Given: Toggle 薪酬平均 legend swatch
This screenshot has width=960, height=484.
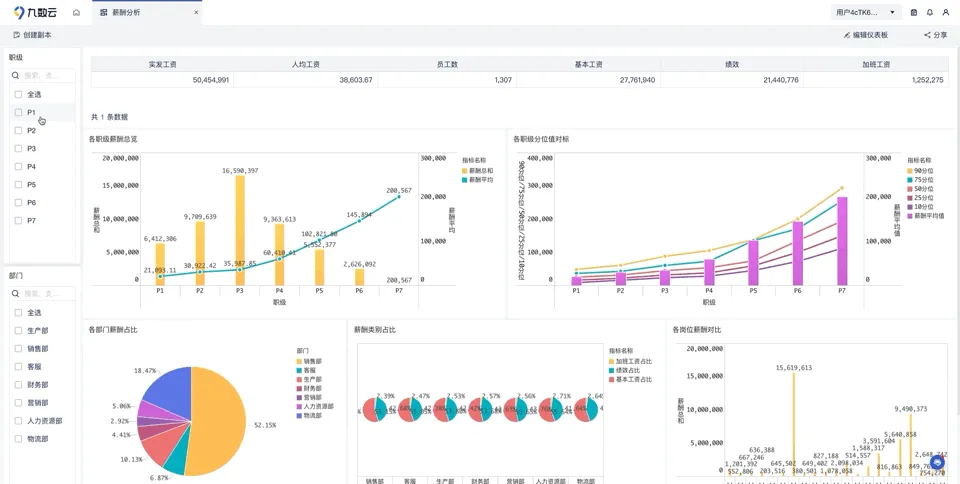Looking at the screenshot, I should (464, 180).
